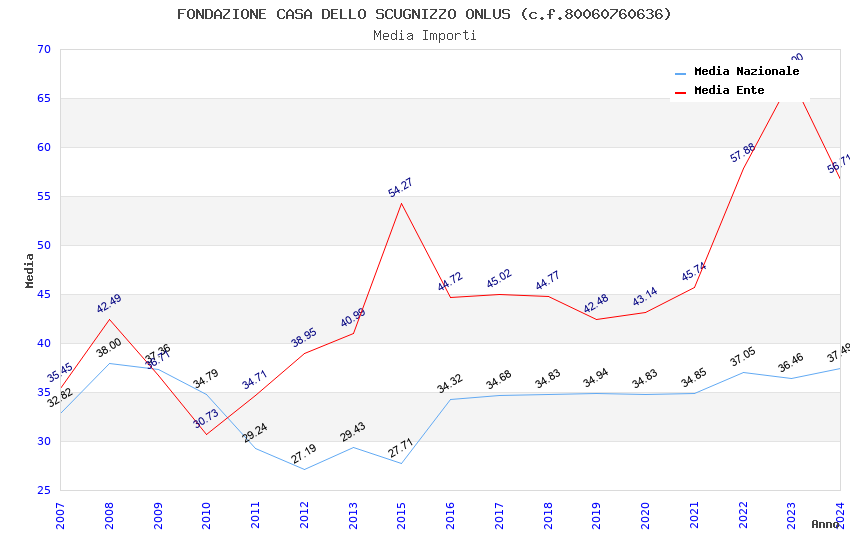
Task: Select year 2021 on the x-axis
Action: (694, 515)
